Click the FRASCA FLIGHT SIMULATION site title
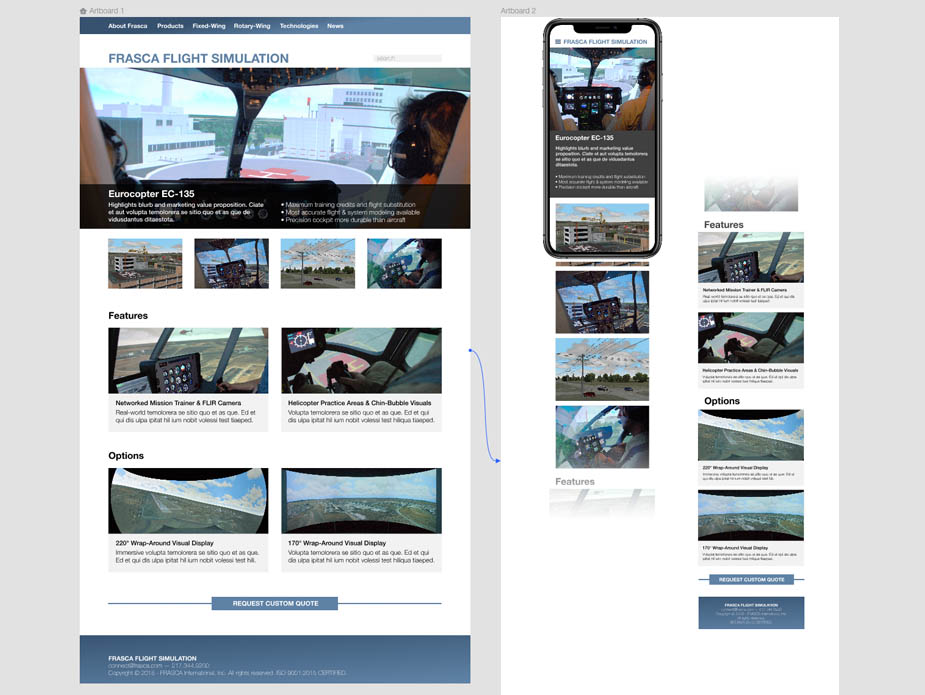925x695 pixels. pyautogui.click(x=197, y=58)
